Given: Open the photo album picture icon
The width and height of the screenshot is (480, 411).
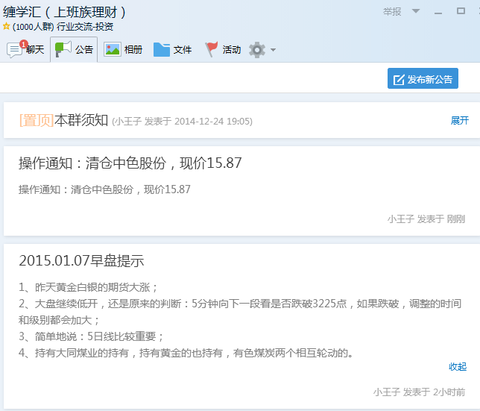Looking at the screenshot, I should (112, 50).
